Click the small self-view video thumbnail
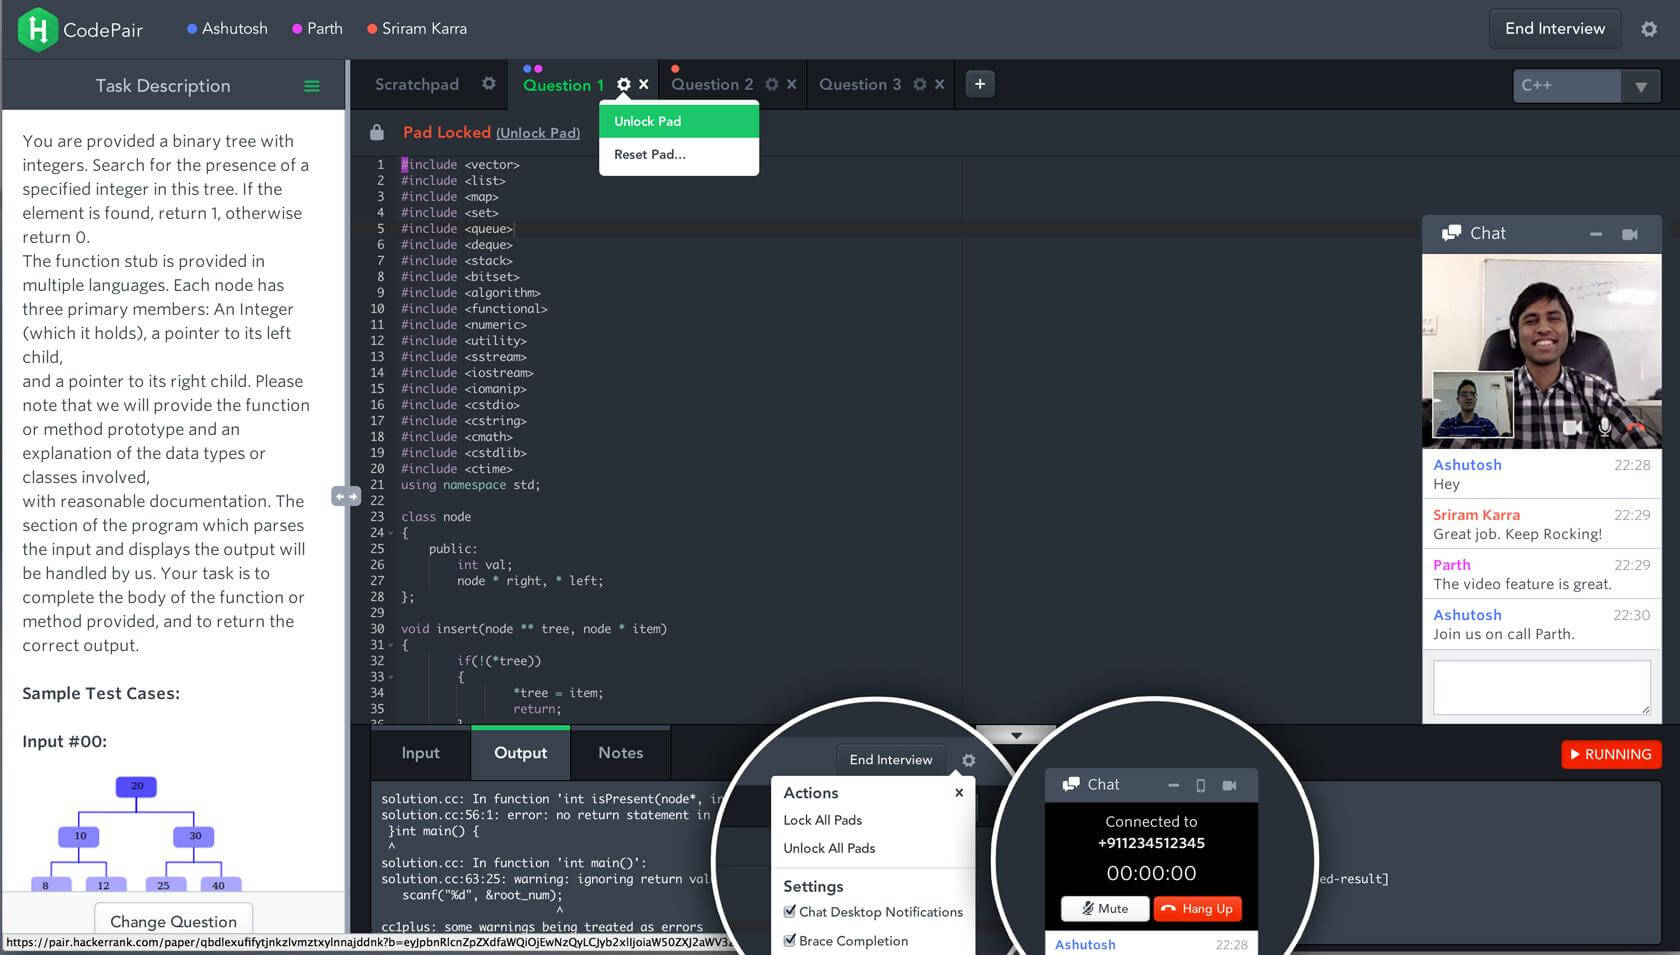1680x955 pixels. coord(1472,405)
